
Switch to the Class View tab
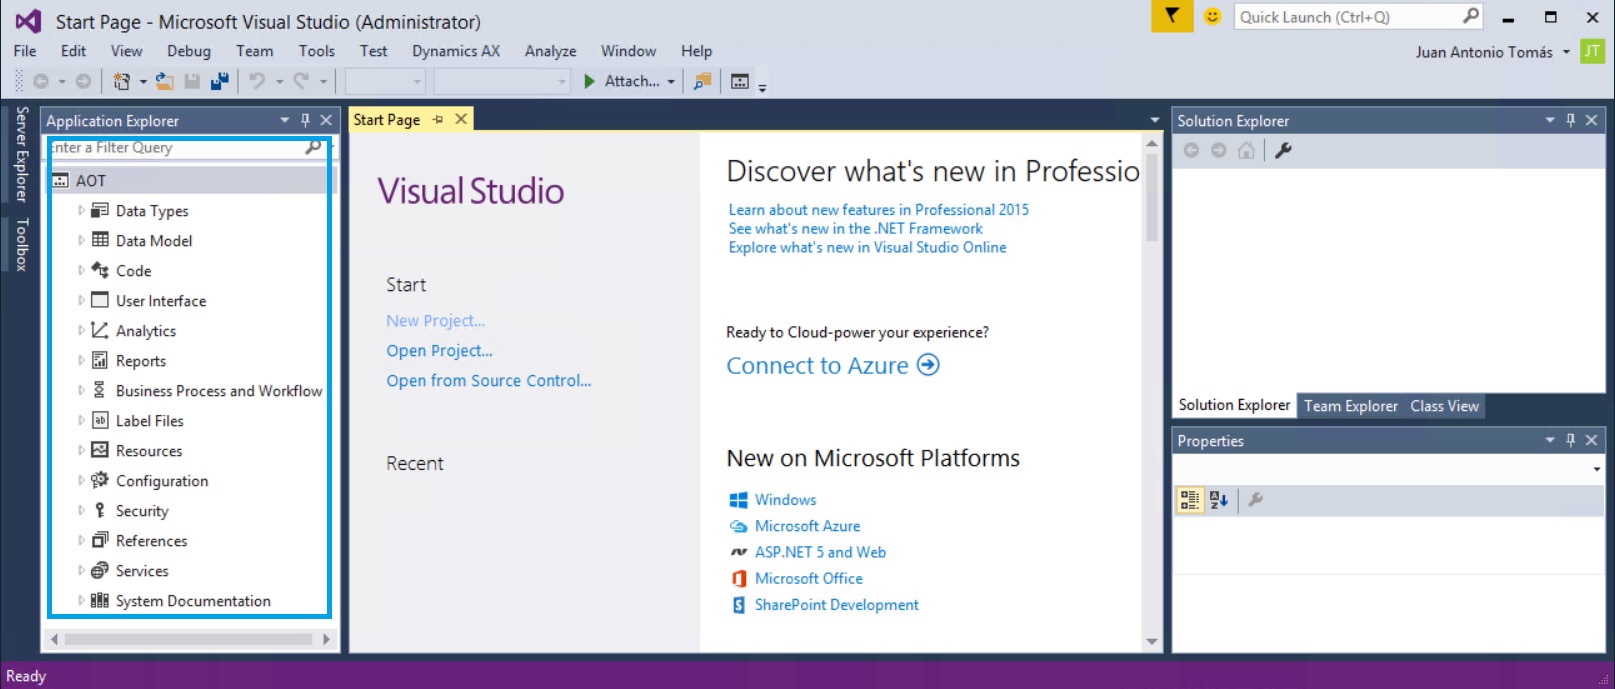click(x=1444, y=406)
